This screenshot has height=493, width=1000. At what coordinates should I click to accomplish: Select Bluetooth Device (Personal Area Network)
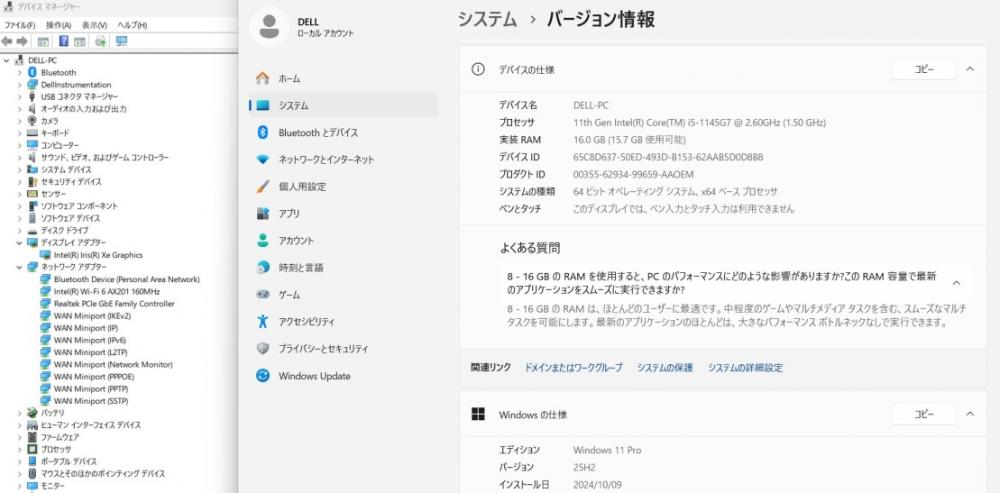126,279
